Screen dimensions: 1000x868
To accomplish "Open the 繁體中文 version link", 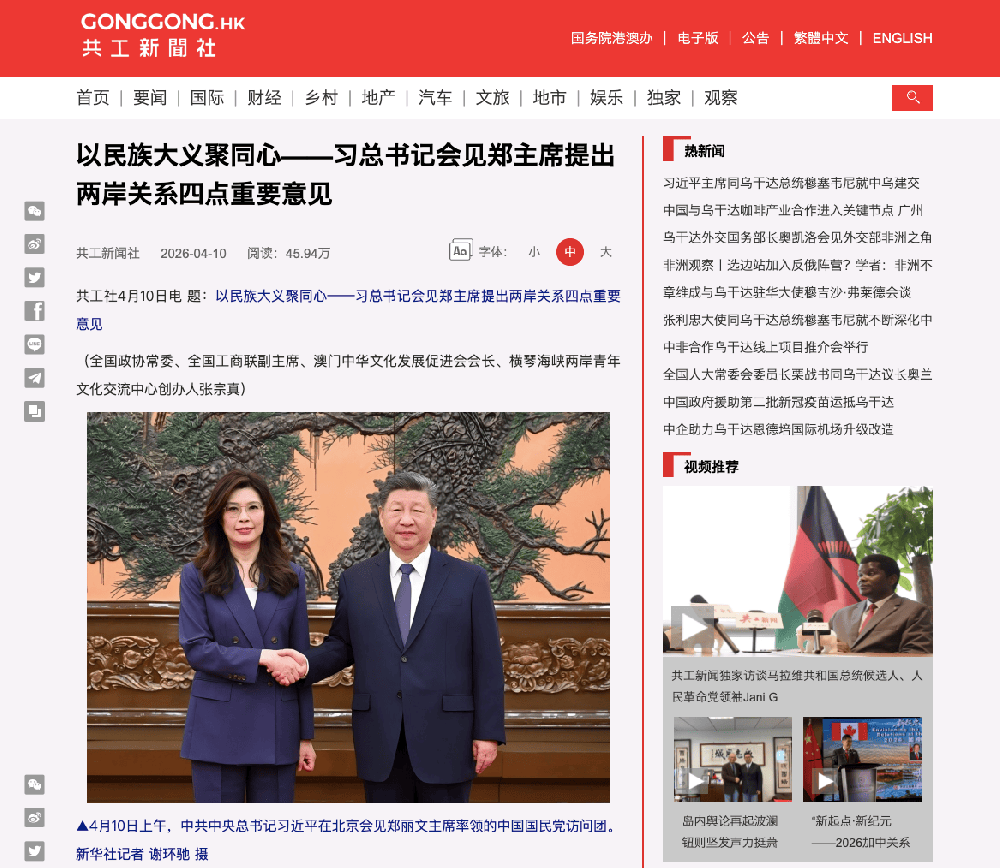I will pyautogui.click(x=820, y=38).
